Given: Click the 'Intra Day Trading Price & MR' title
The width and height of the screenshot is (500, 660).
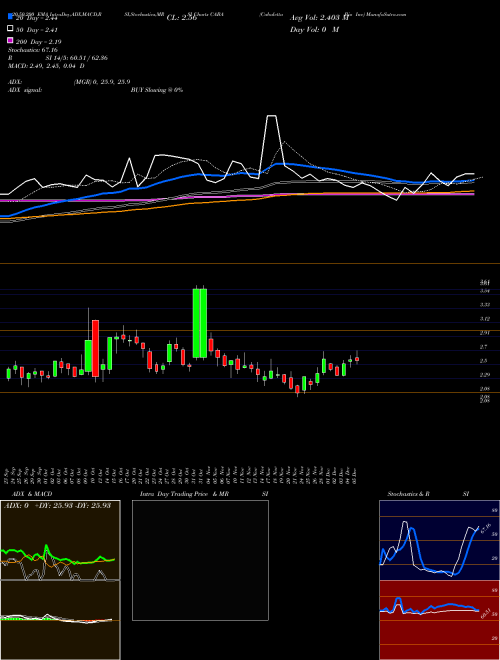Looking at the screenshot, I should click(x=184, y=494).
